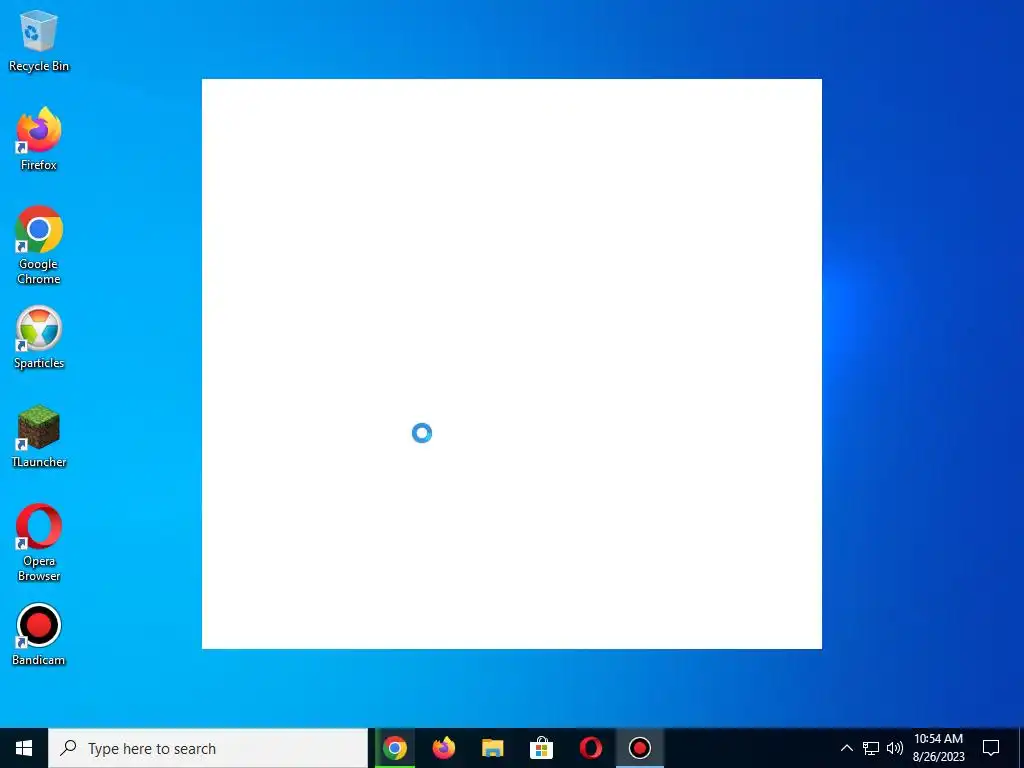Show hidden system tray icons

tap(846, 748)
